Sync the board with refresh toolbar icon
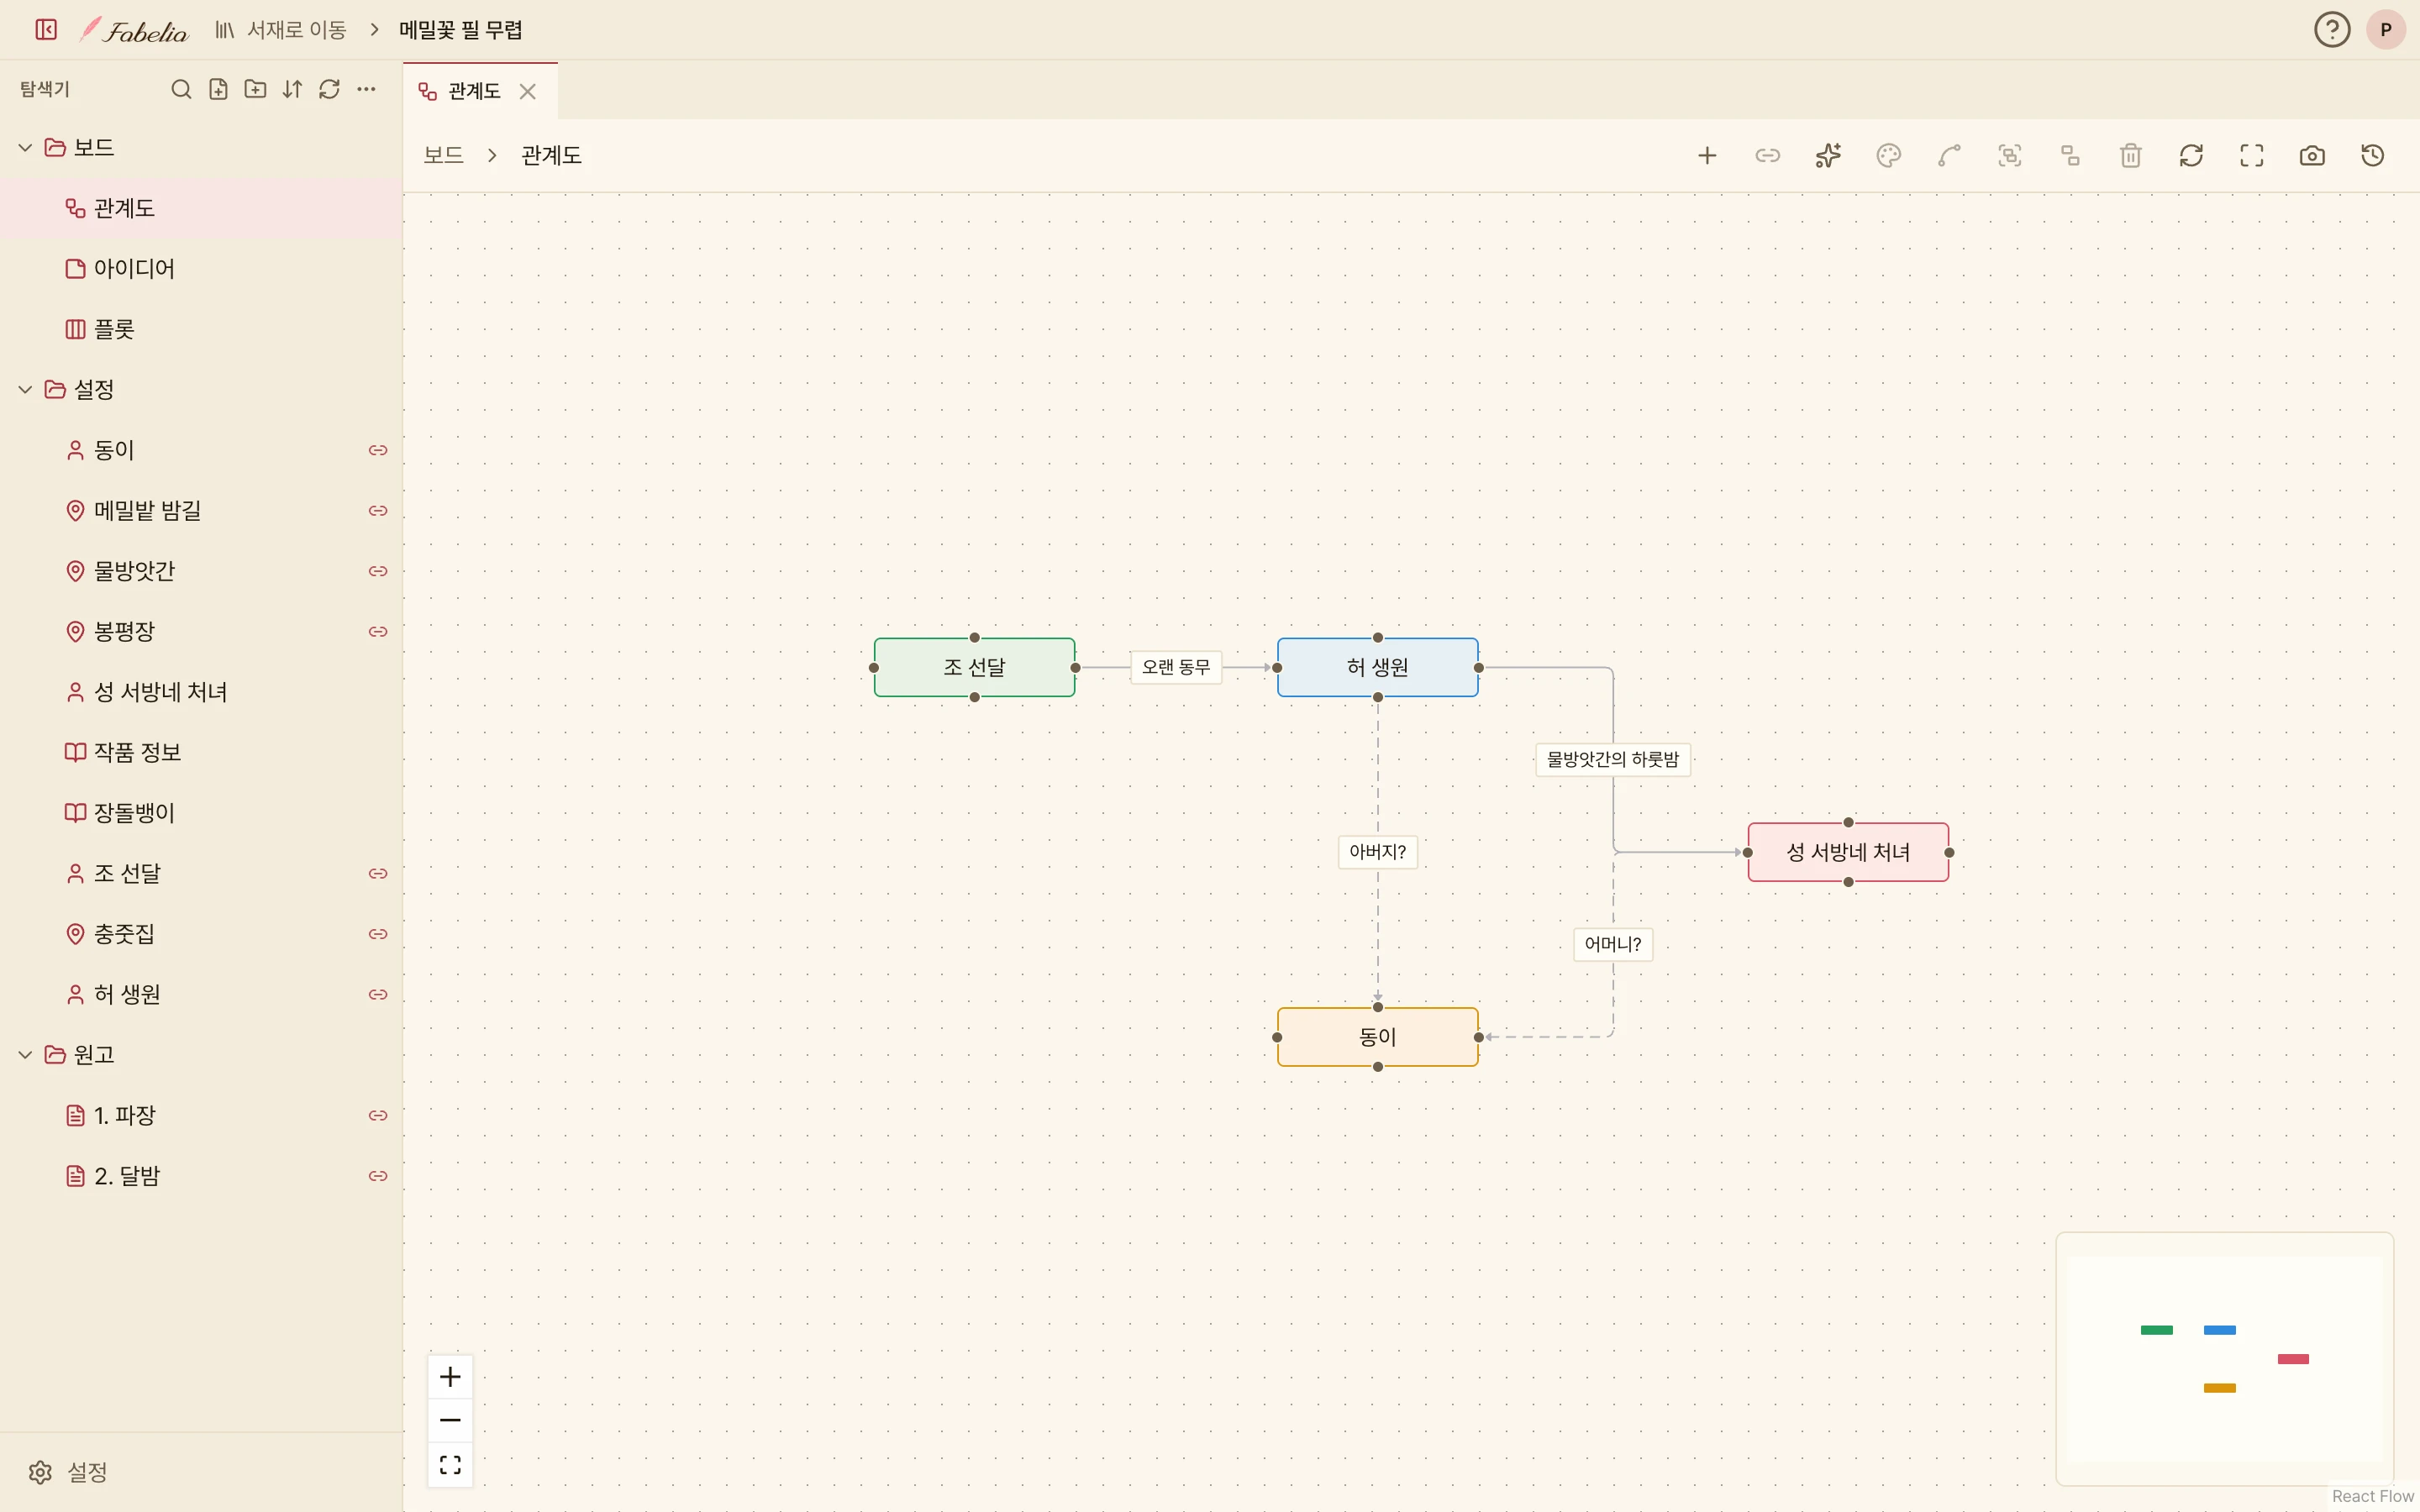Image resolution: width=2420 pixels, height=1512 pixels. point(2191,155)
